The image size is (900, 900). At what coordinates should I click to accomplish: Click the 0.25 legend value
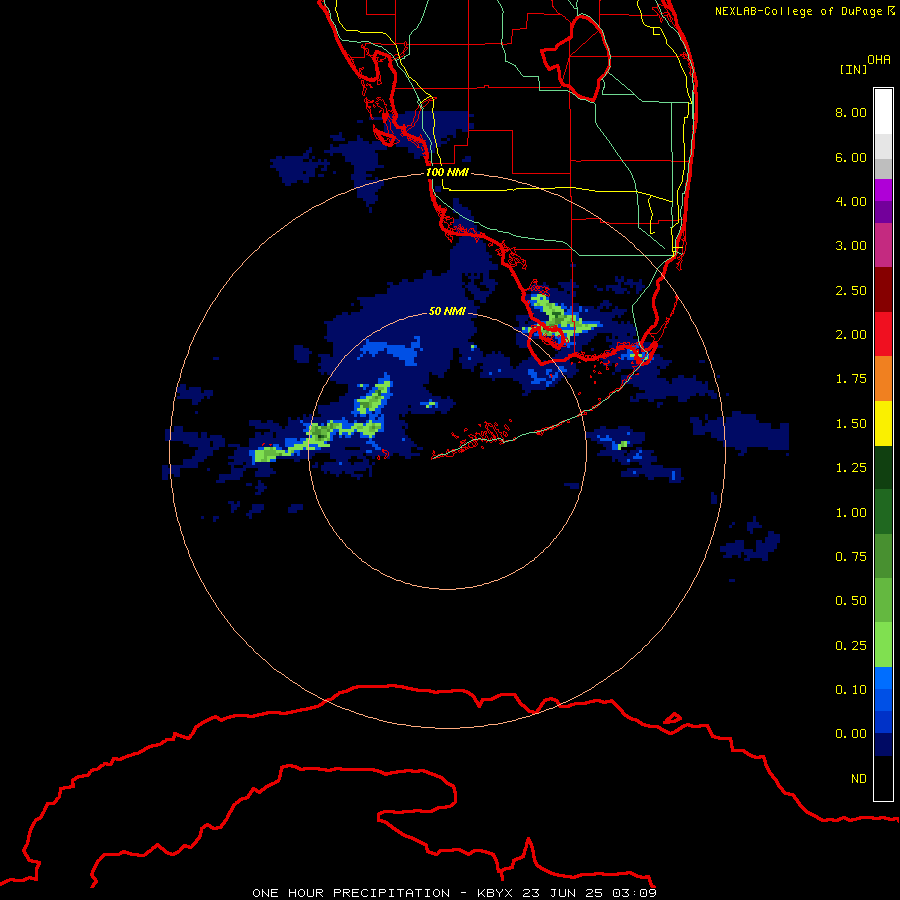pyautogui.click(x=851, y=646)
